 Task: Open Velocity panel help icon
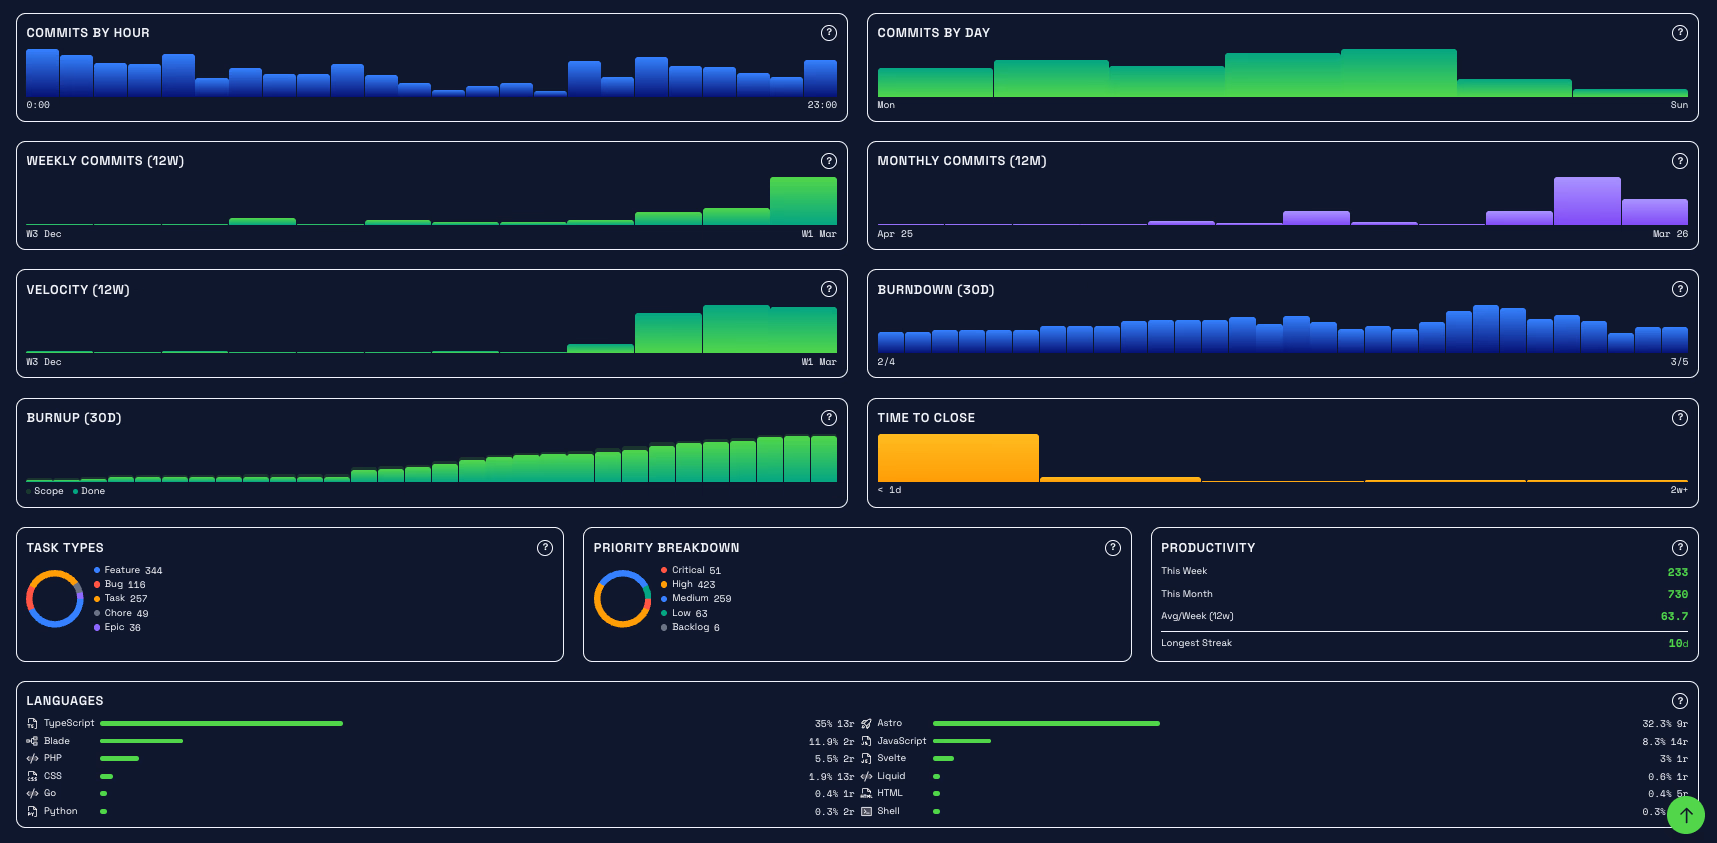828,289
